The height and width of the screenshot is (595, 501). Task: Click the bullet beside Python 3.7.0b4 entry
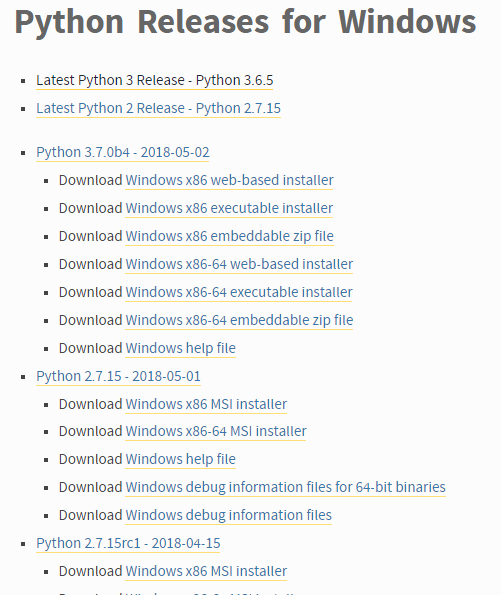(x=24, y=153)
